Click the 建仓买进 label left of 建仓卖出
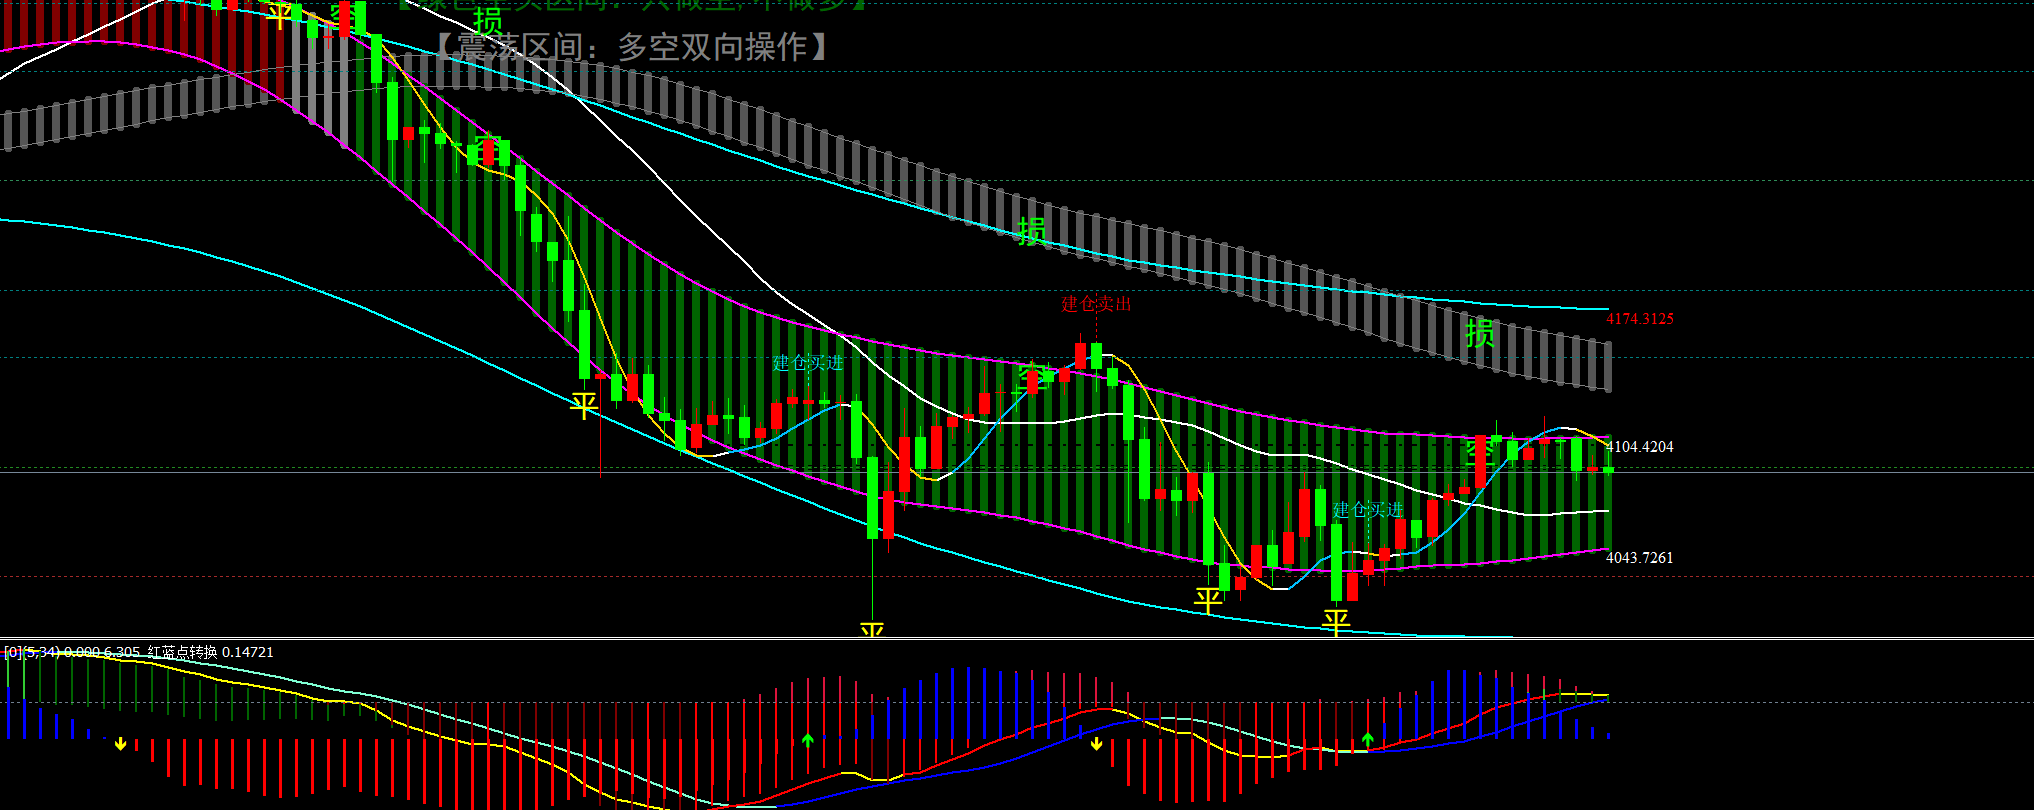This screenshot has width=2034, height=810. [808, 363]
